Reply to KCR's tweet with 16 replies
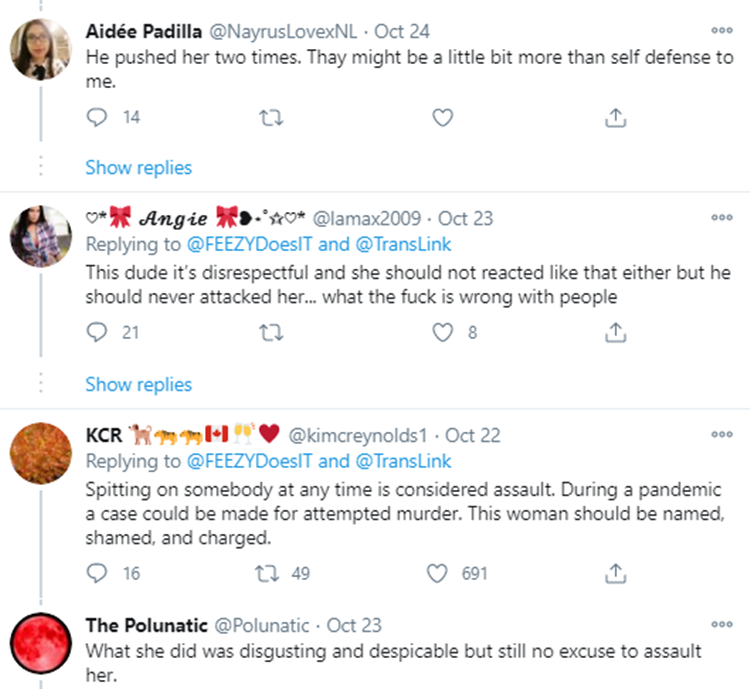Screen dimensions: 750x689 click(97, 573)
